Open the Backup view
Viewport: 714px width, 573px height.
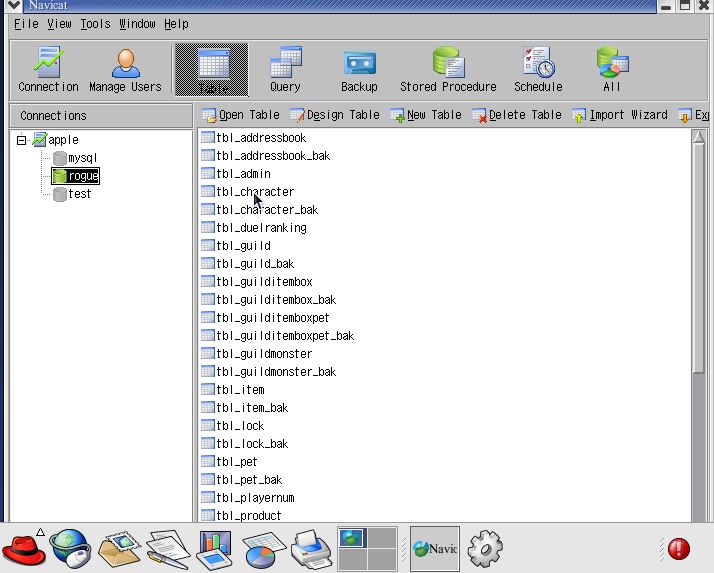(359, 70)
